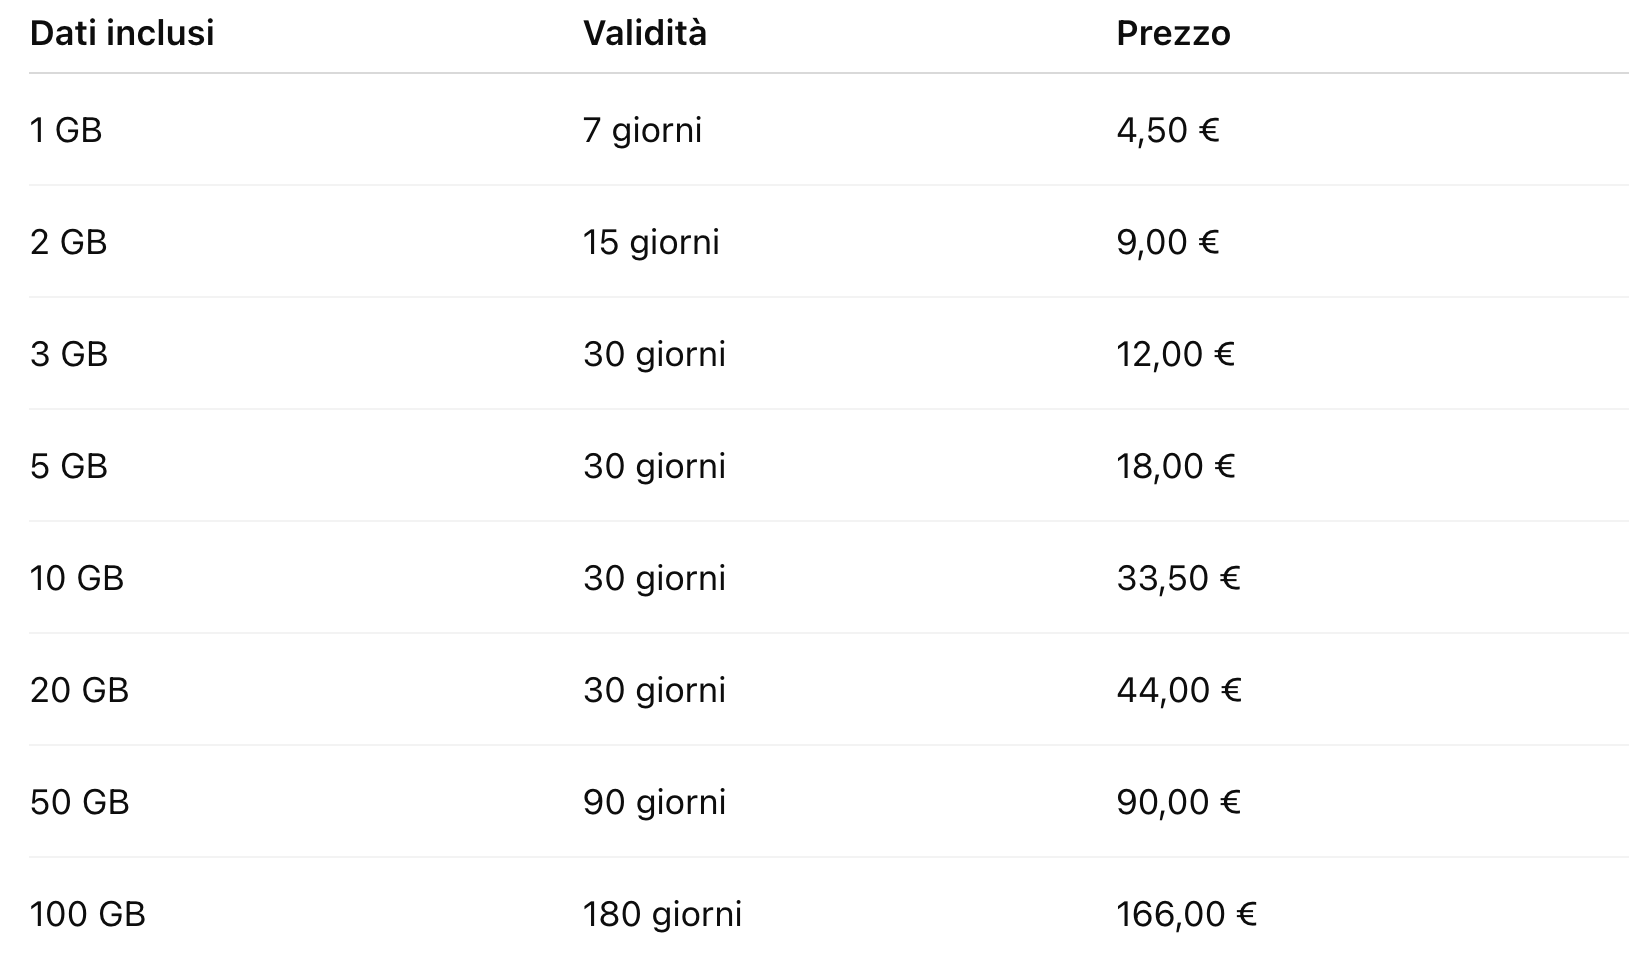
Task: Select the 1 GB data plan cell
Action: 66,130
